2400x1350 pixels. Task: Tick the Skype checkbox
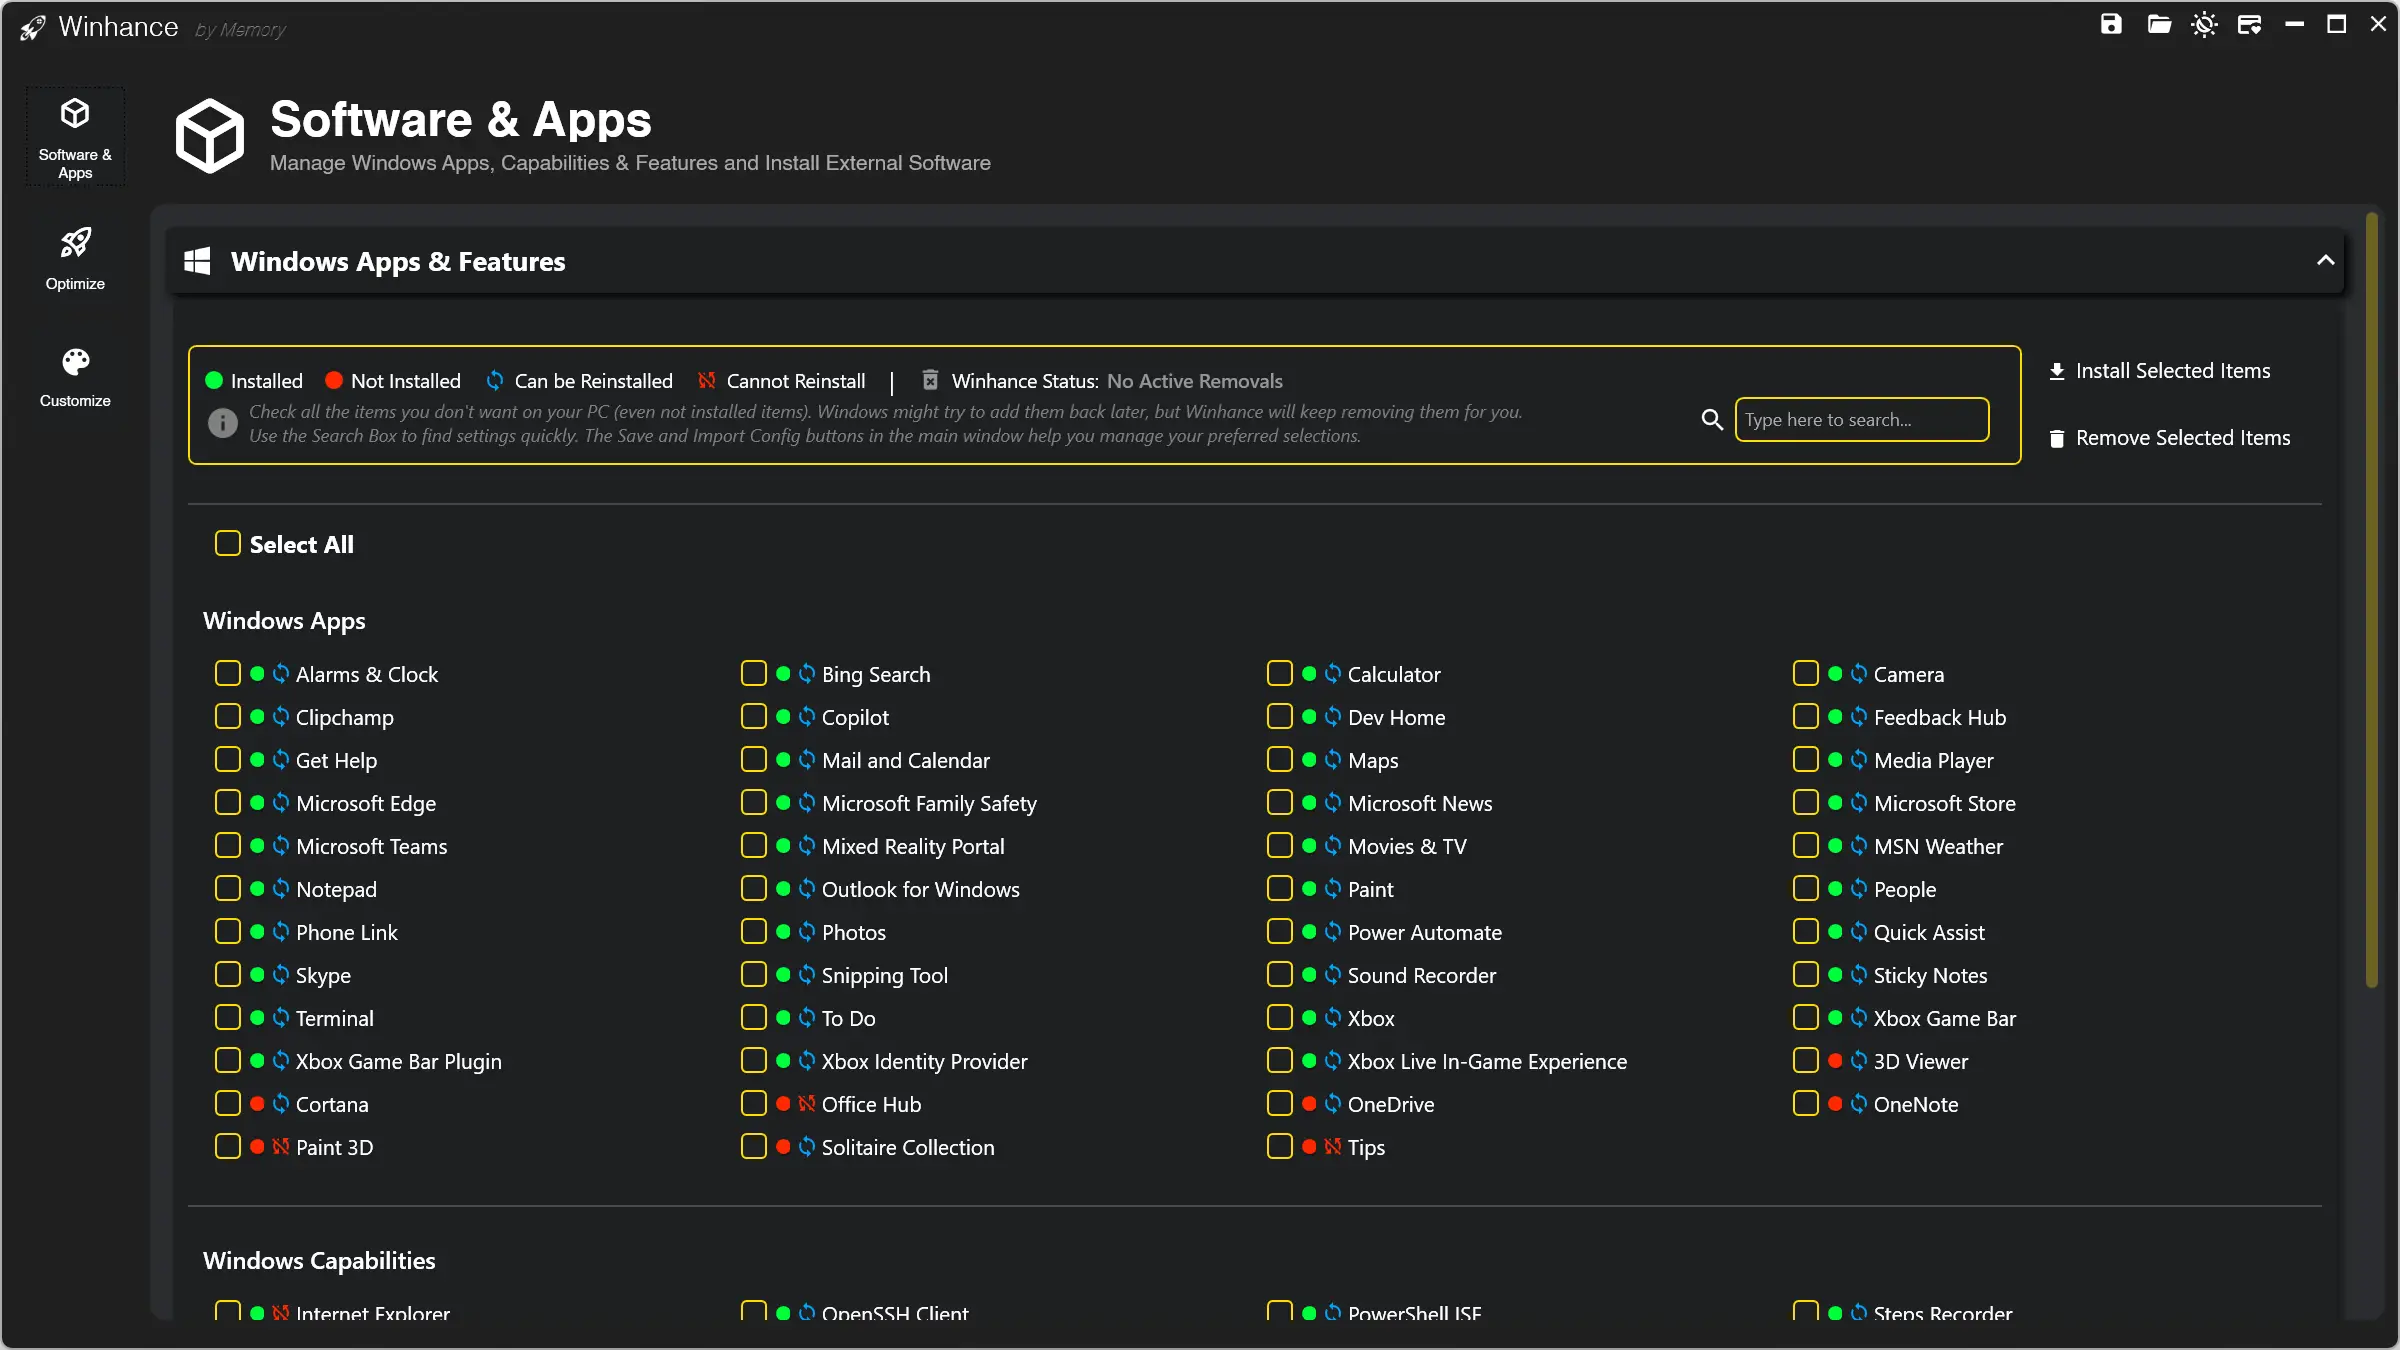[x=228, y=975]
